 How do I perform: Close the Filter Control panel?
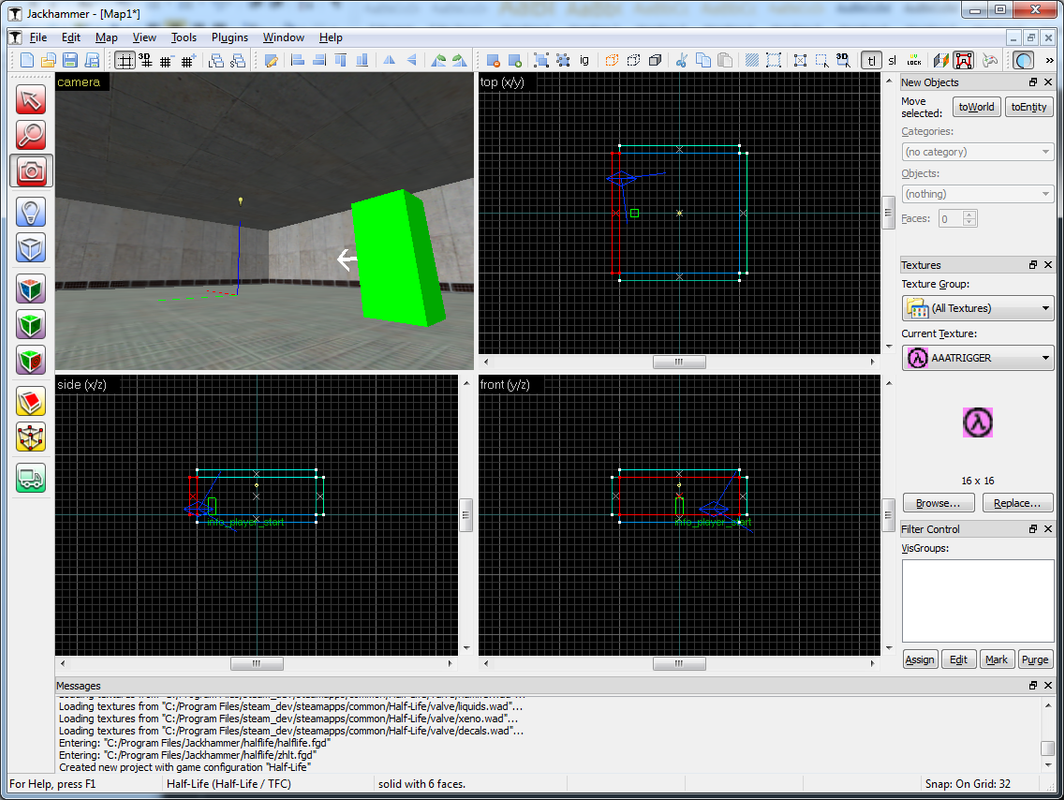(x=1048, y=529)
